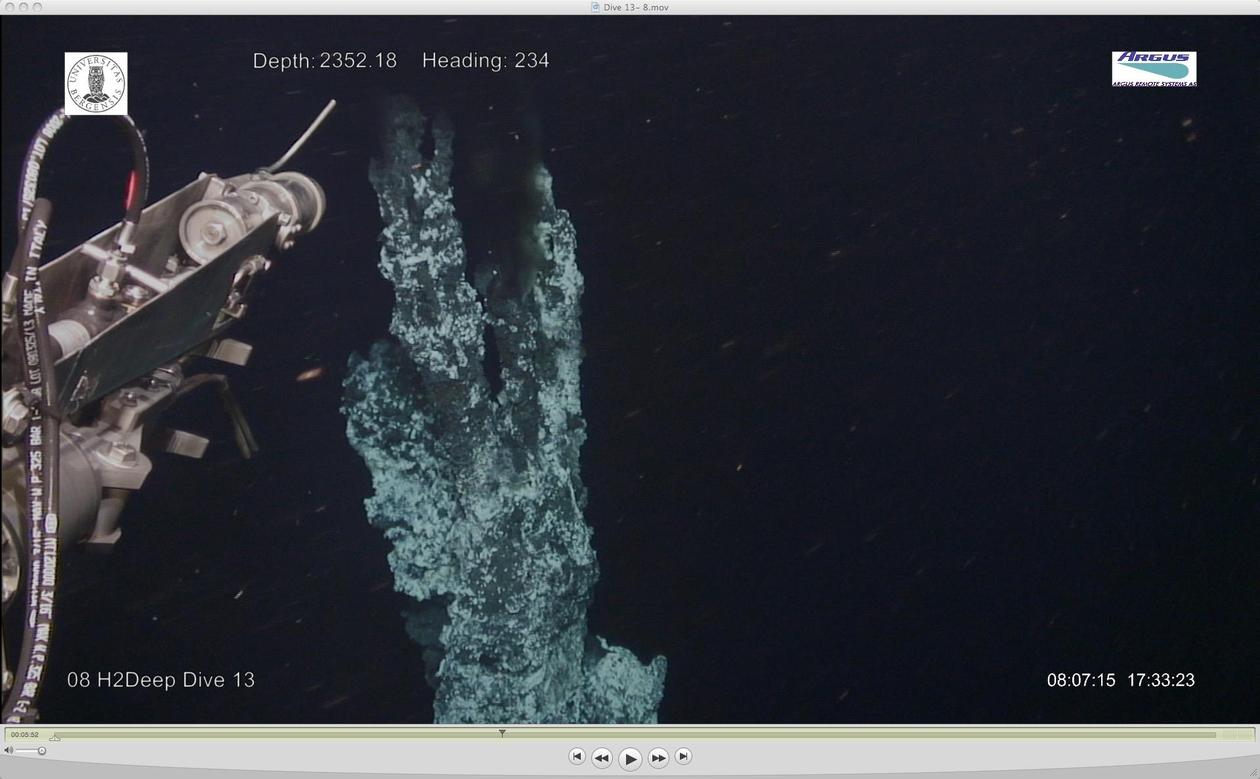The image size is (1260, 779).
Task: Click the Universitas Bergensis logo in video
Action: (96, 84)
